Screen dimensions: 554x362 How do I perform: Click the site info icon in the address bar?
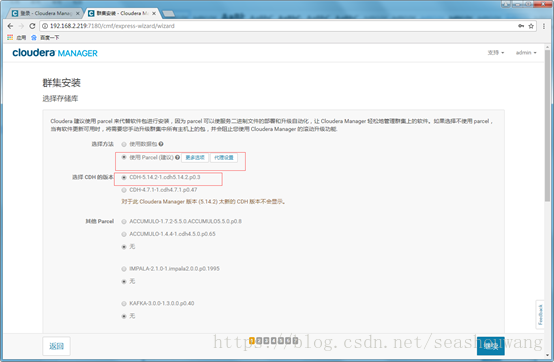point(45,26)
